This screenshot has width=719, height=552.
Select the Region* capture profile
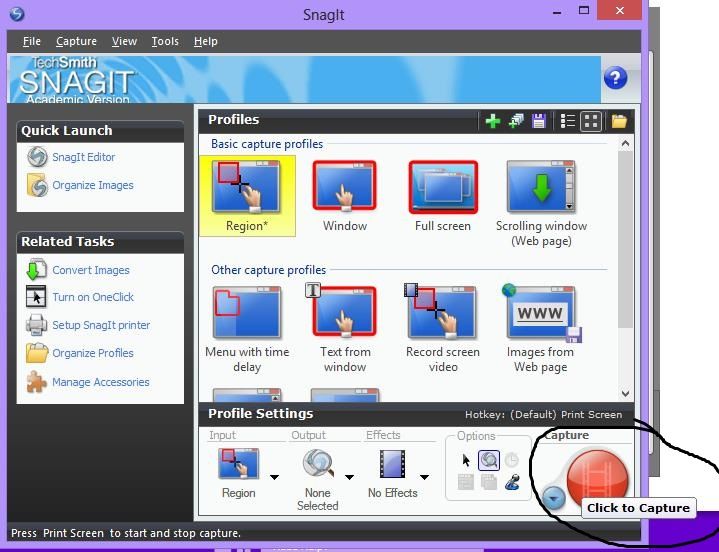click(247, 196)
